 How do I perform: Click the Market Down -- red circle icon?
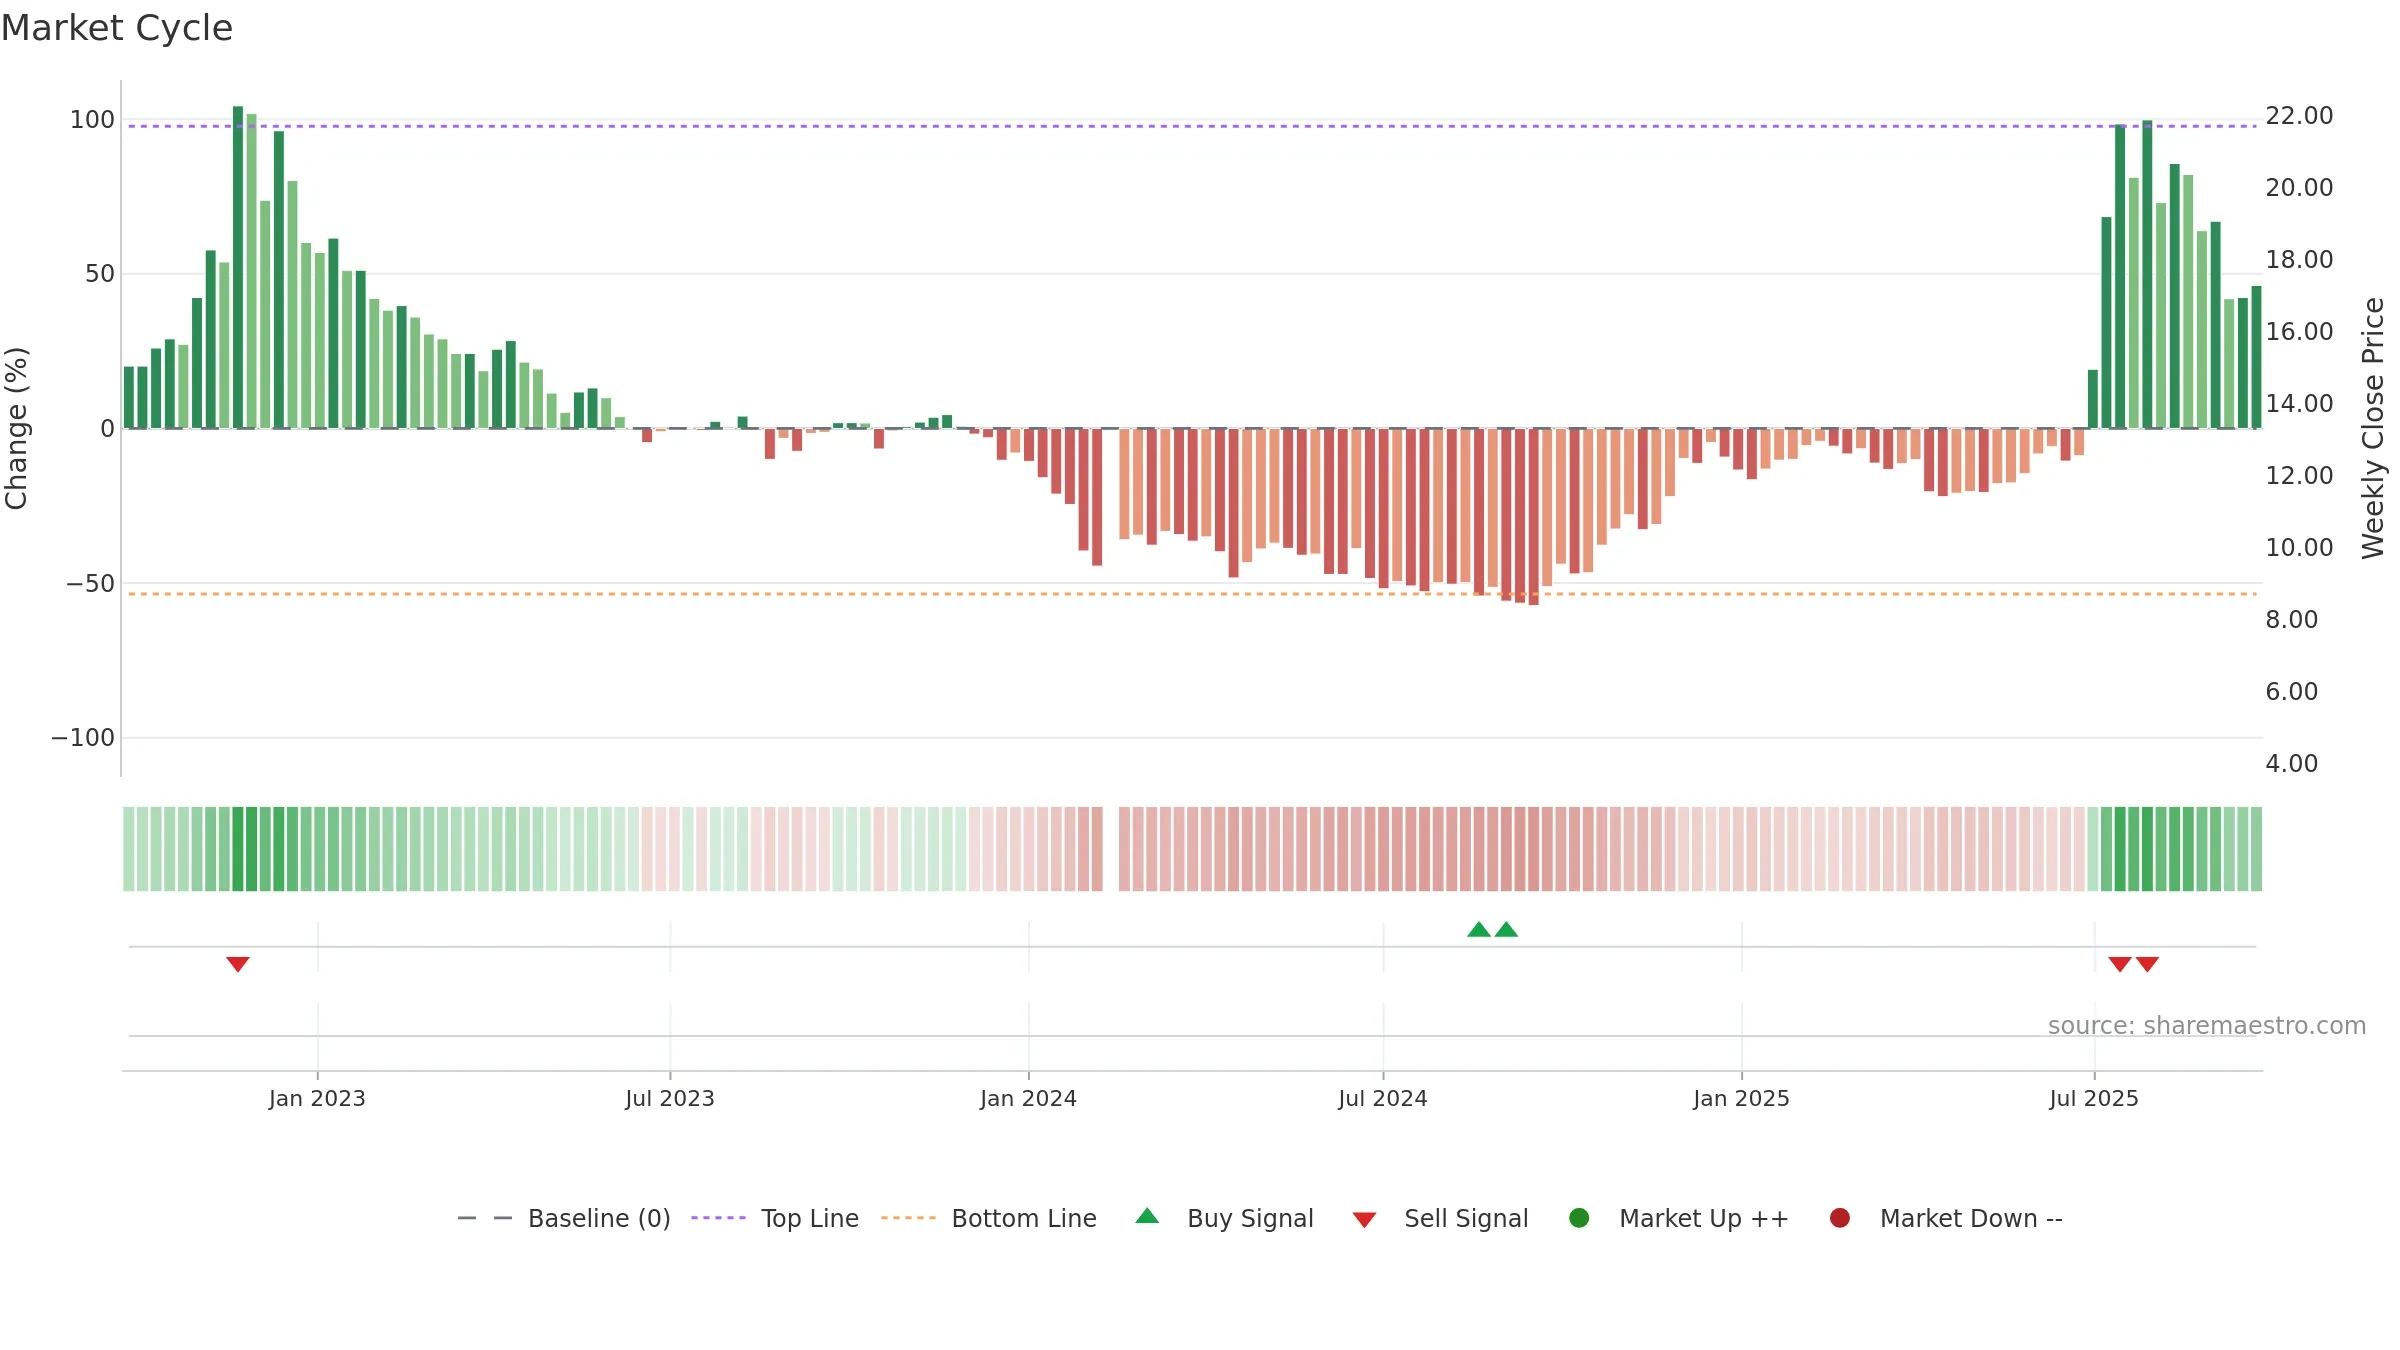(1839, 1218)
